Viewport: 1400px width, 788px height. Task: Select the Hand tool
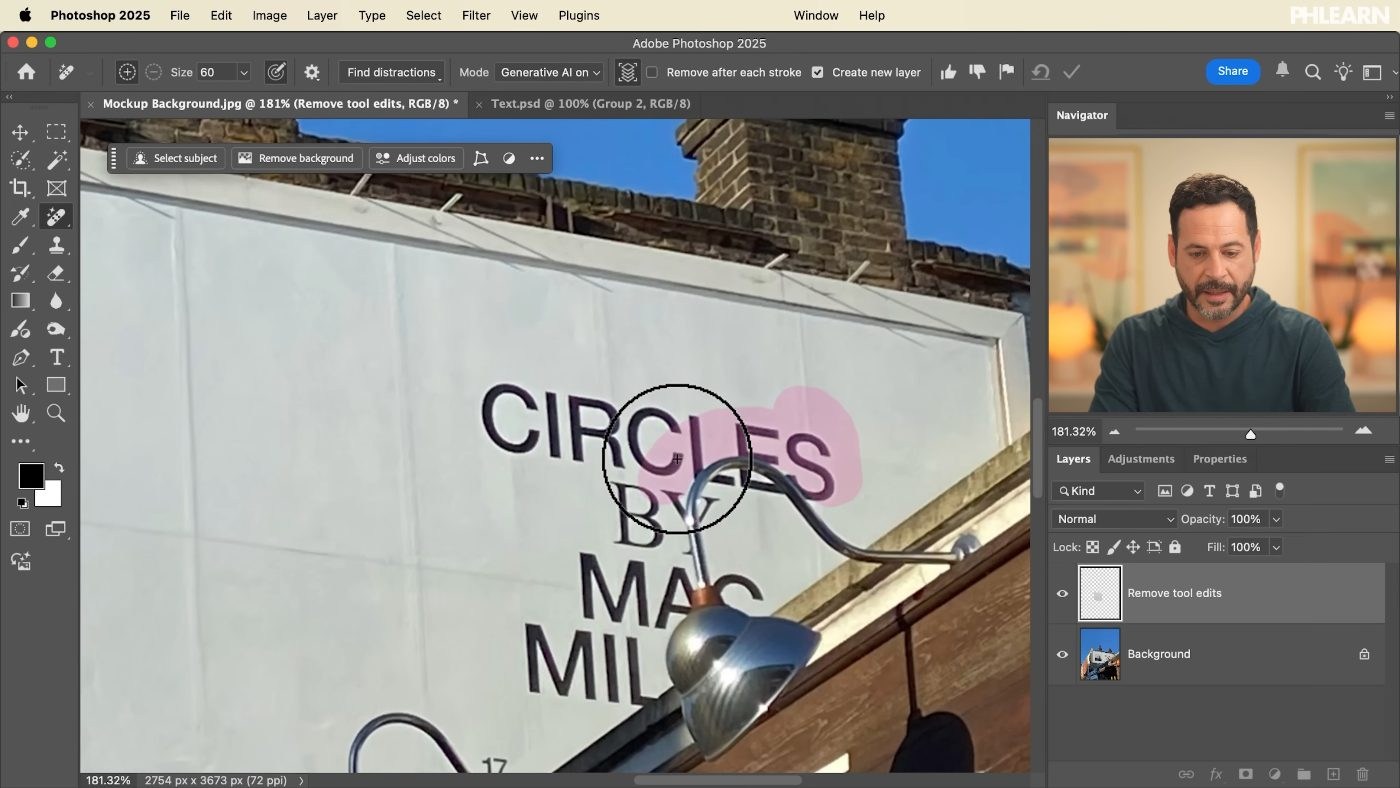pos(20,413)
